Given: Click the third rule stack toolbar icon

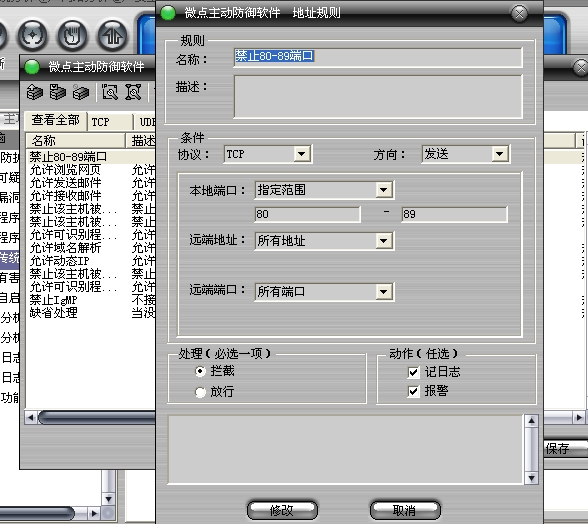Looking at the screenshot, I should click(81, 92).
